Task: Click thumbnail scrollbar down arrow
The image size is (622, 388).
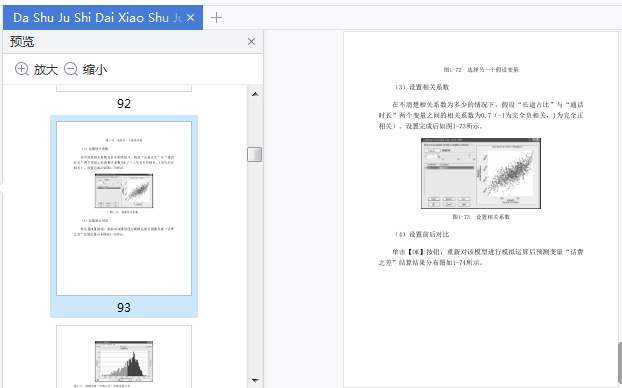Action: [255, 381]
